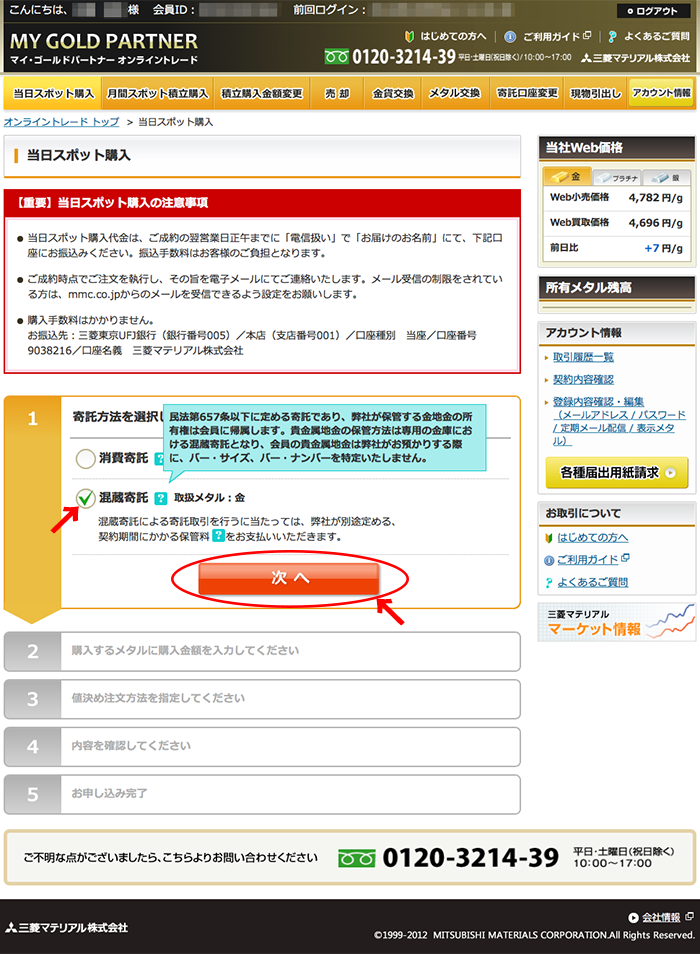The width and height of the screenshot is (700, 954).
Task: Click step 2 購入するメタルに購入金額を入力 row
Action: pos(262,652)
